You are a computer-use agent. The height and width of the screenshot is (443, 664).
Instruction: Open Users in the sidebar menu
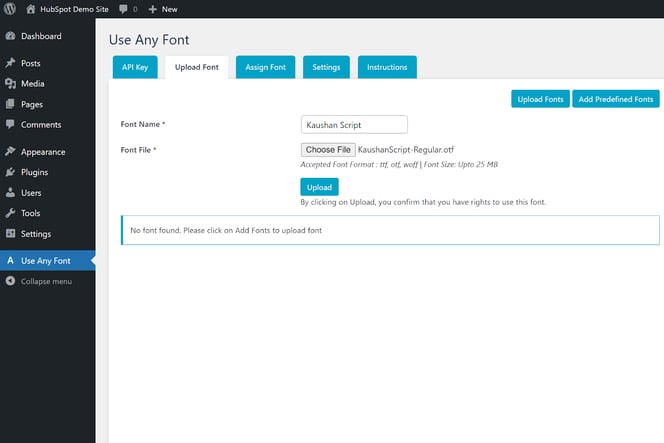[31, 193]
